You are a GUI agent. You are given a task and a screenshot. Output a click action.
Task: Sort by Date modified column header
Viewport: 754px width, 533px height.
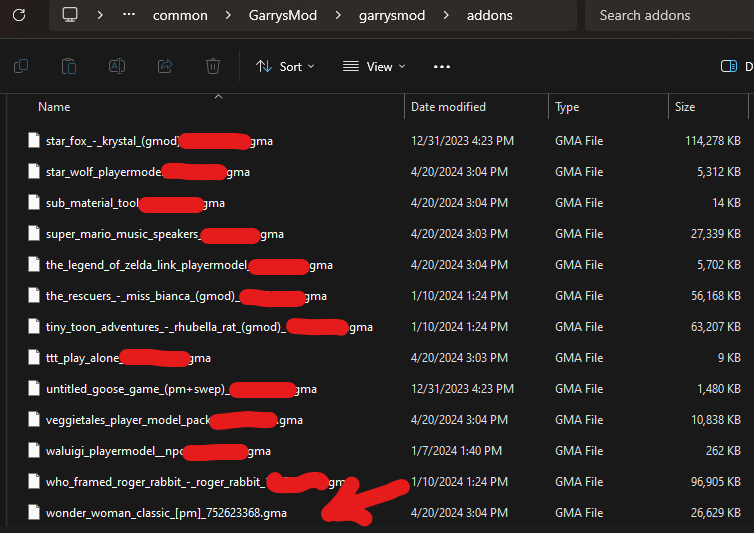tap(448, 107)
